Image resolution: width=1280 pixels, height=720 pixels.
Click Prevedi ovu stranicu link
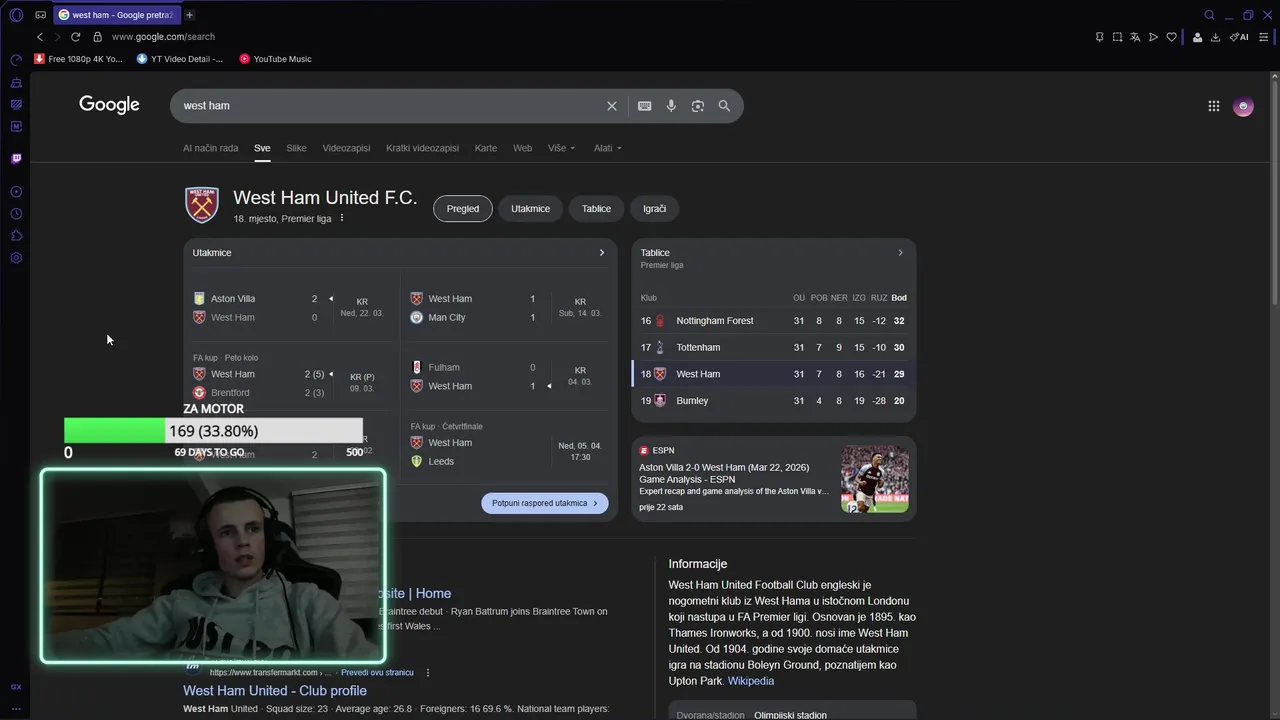(x=377, y=673)
